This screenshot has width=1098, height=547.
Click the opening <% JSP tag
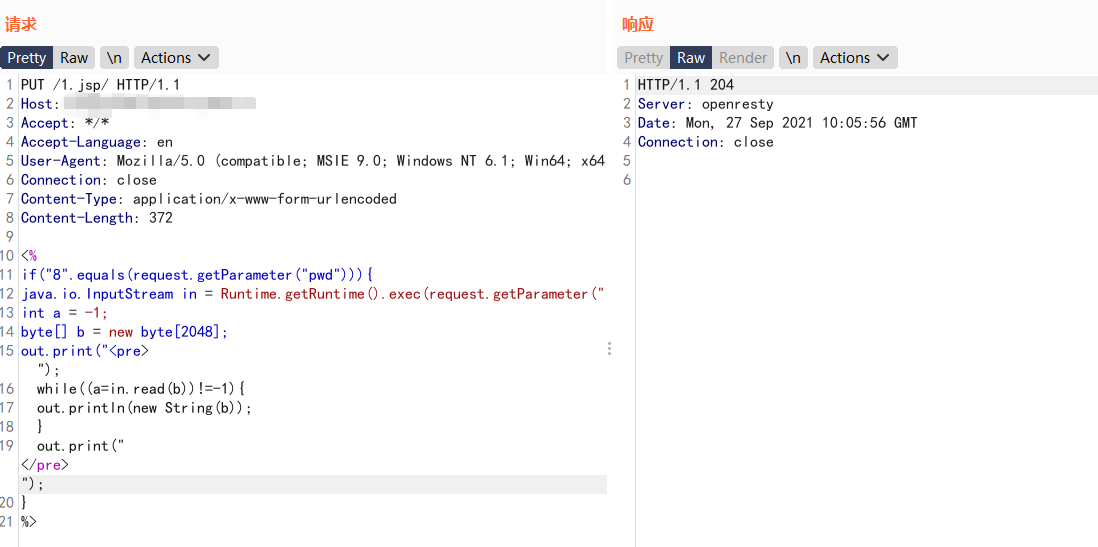[29, 256]
